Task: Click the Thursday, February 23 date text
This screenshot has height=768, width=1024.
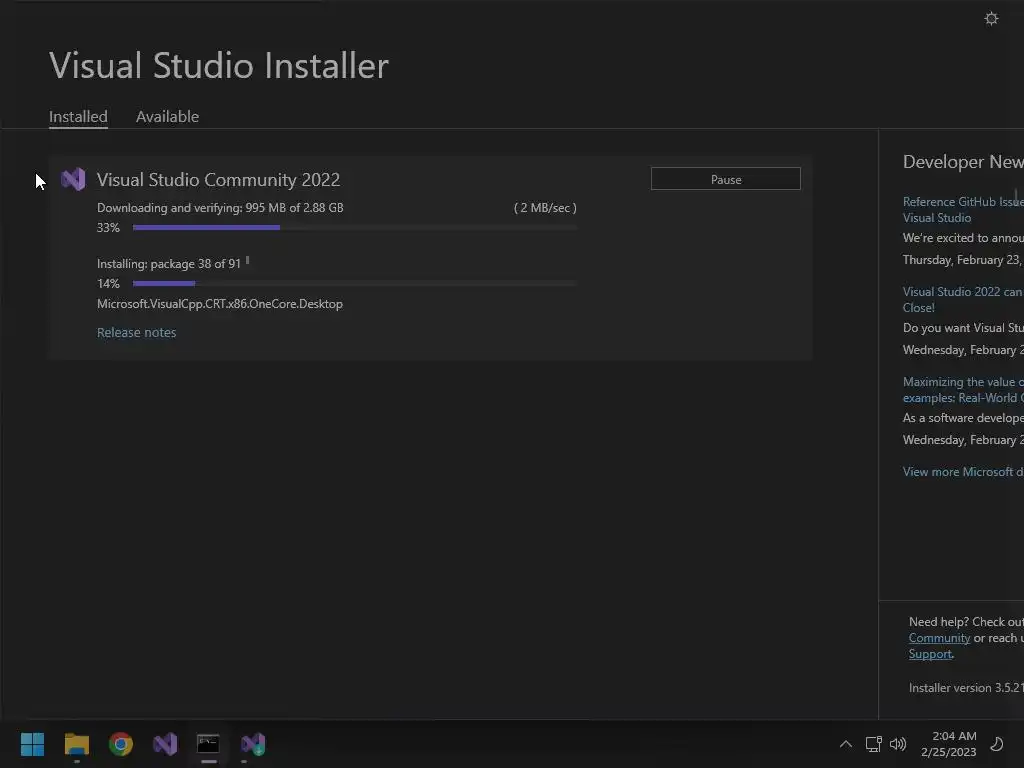Action: (963, 260)
